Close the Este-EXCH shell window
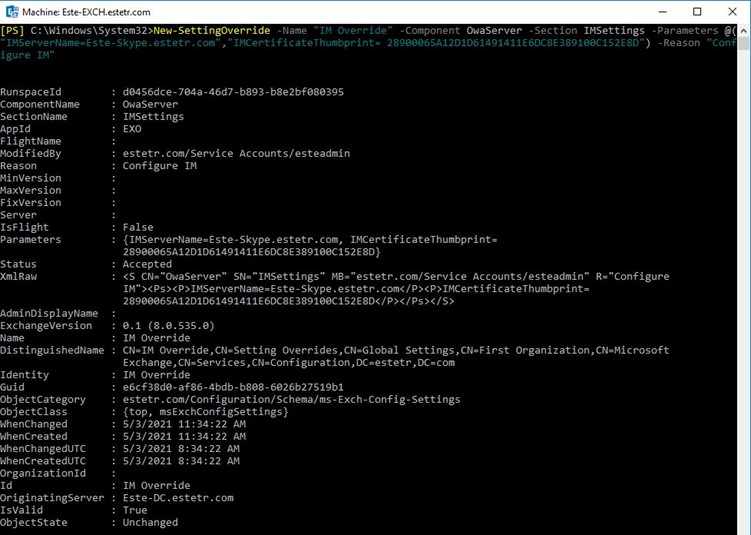Viewport: 751px width, 535px height. pos(732,12)
